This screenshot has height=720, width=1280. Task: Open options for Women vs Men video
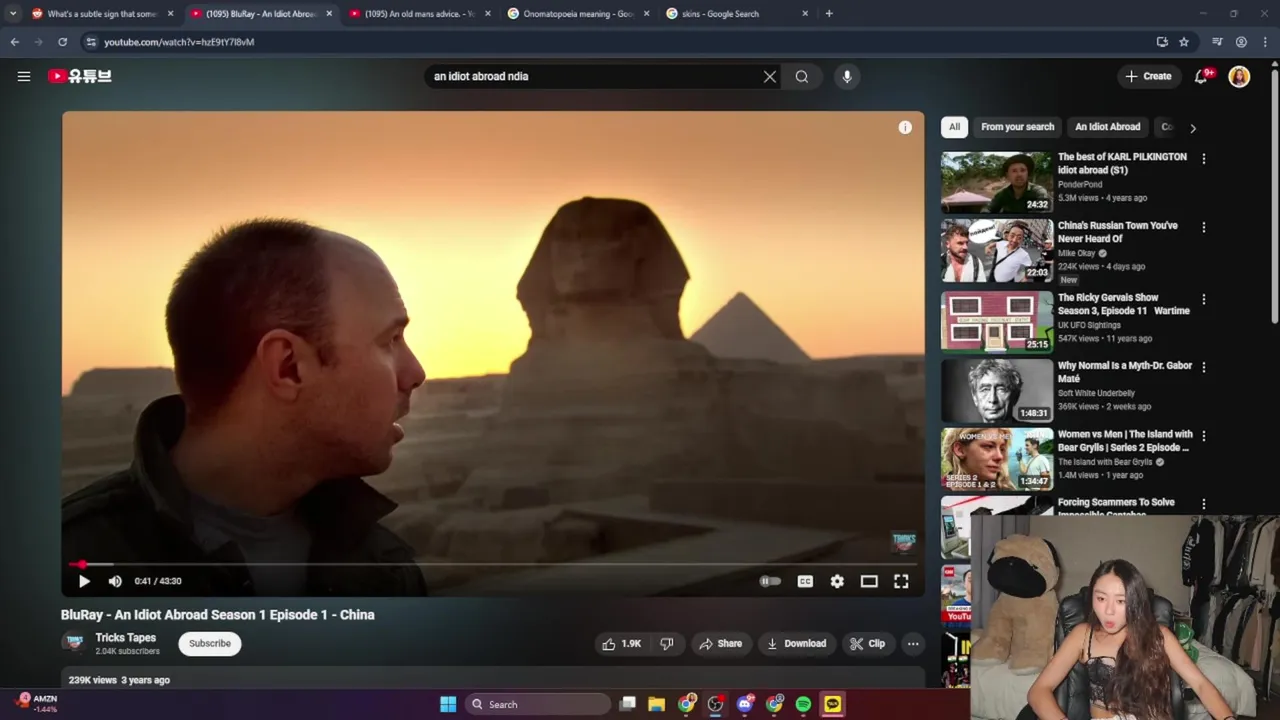(1203, 436)
